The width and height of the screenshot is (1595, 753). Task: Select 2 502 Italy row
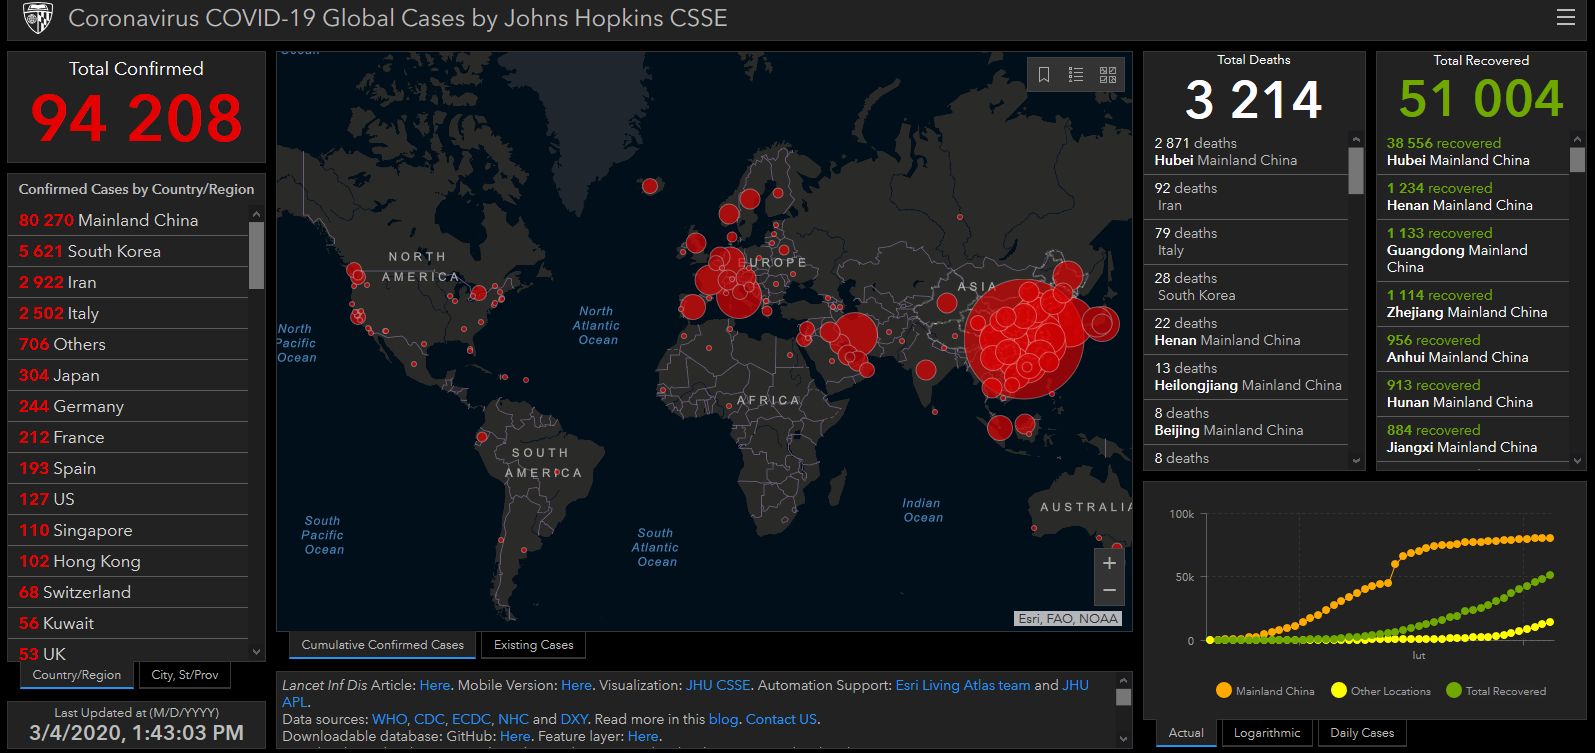click(128, 313)
